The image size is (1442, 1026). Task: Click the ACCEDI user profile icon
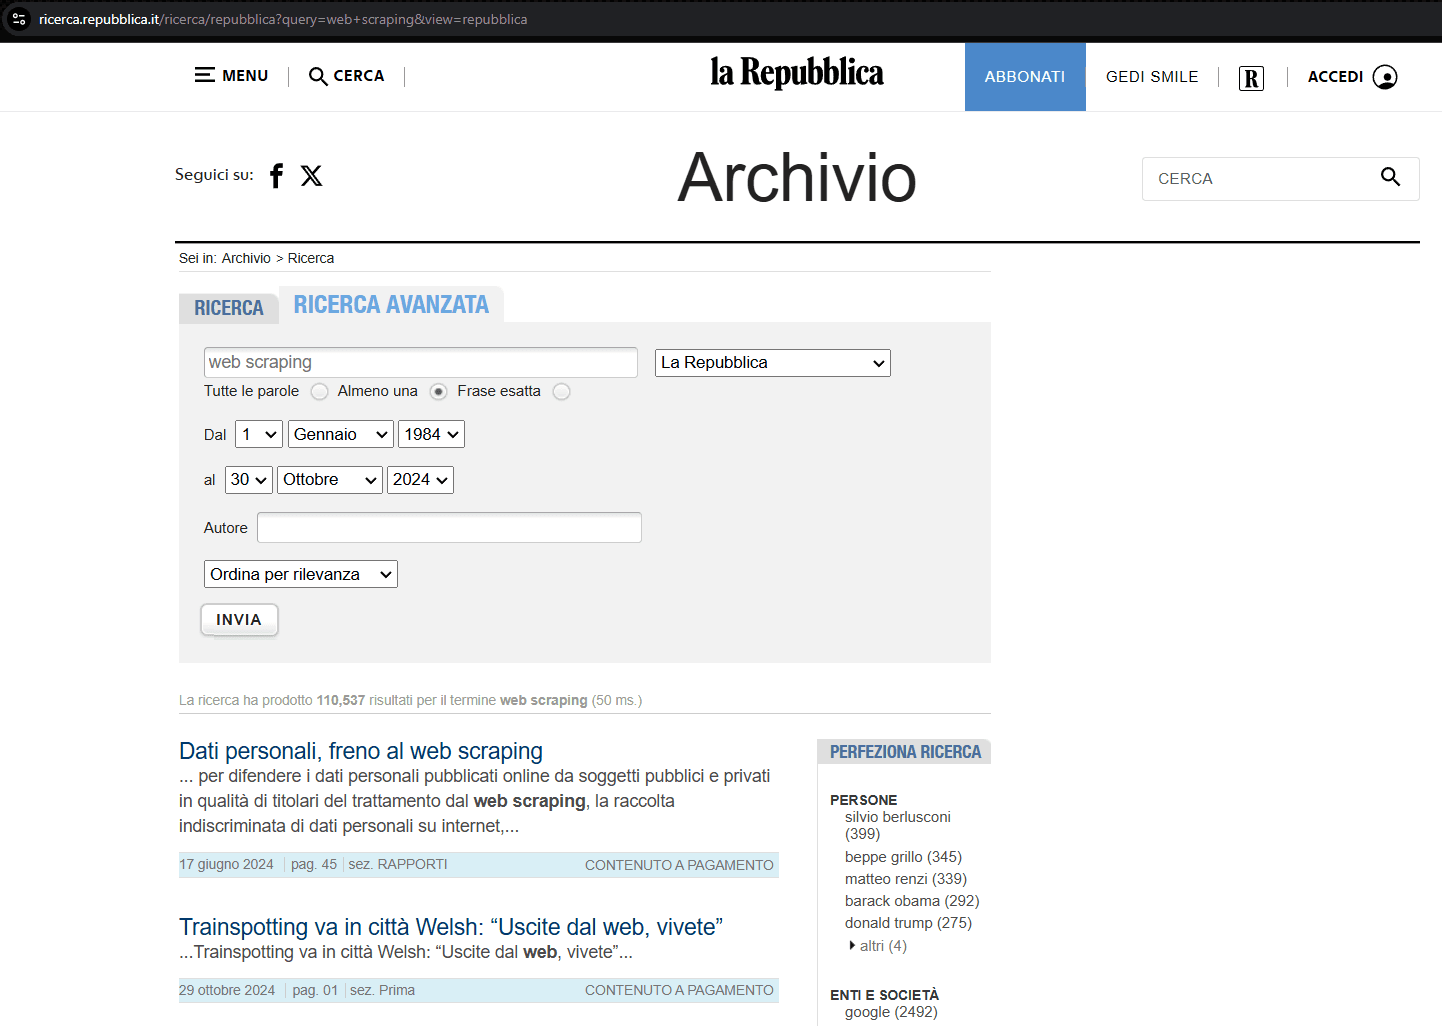1385,77
